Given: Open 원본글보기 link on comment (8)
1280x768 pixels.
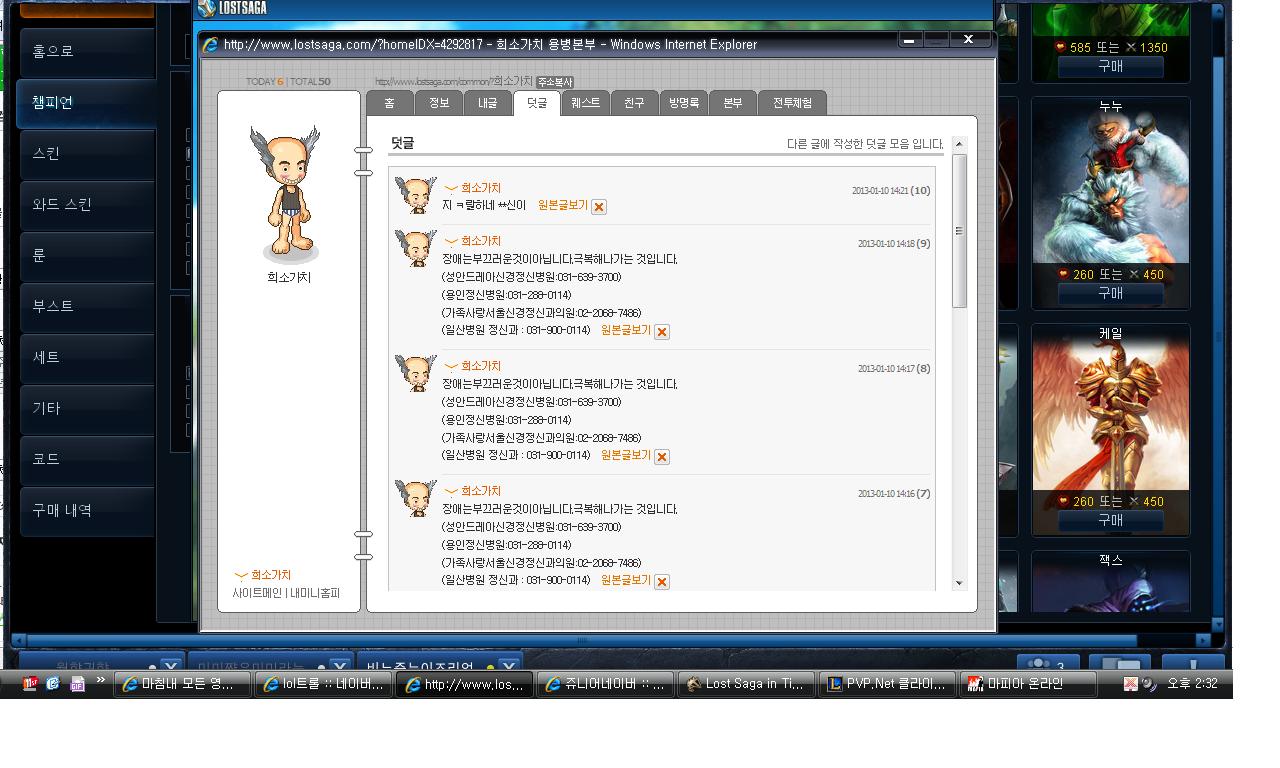Looking at the screenshot, I should [626, 455].
